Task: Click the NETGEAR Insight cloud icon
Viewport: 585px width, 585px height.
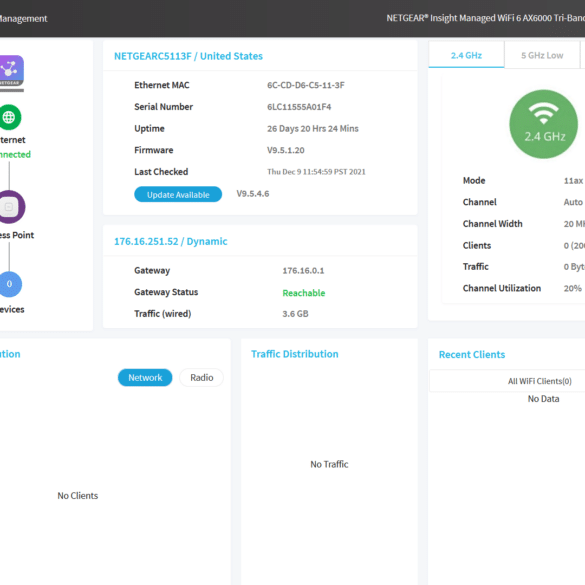Action: click(x=11, y=71)
